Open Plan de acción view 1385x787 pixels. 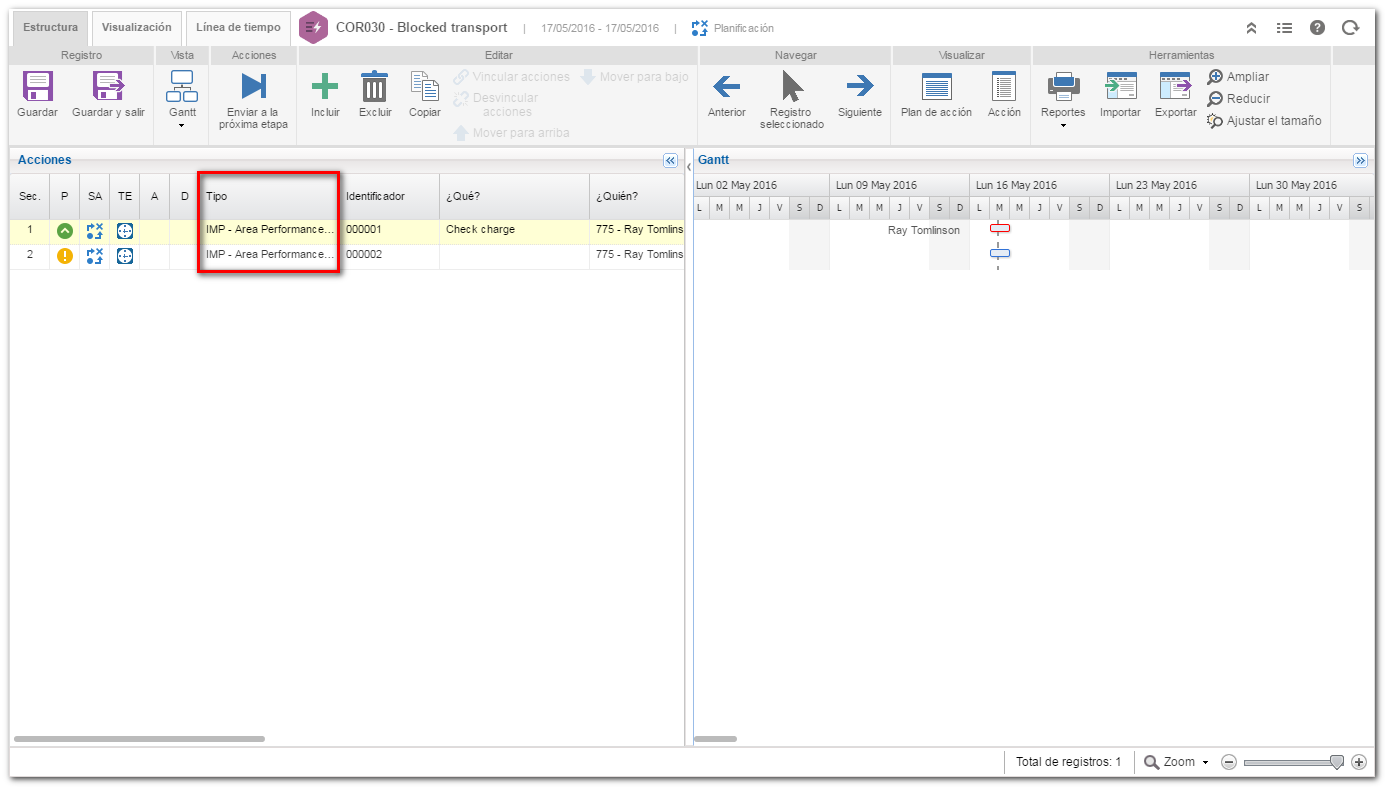tap(936, 86)
